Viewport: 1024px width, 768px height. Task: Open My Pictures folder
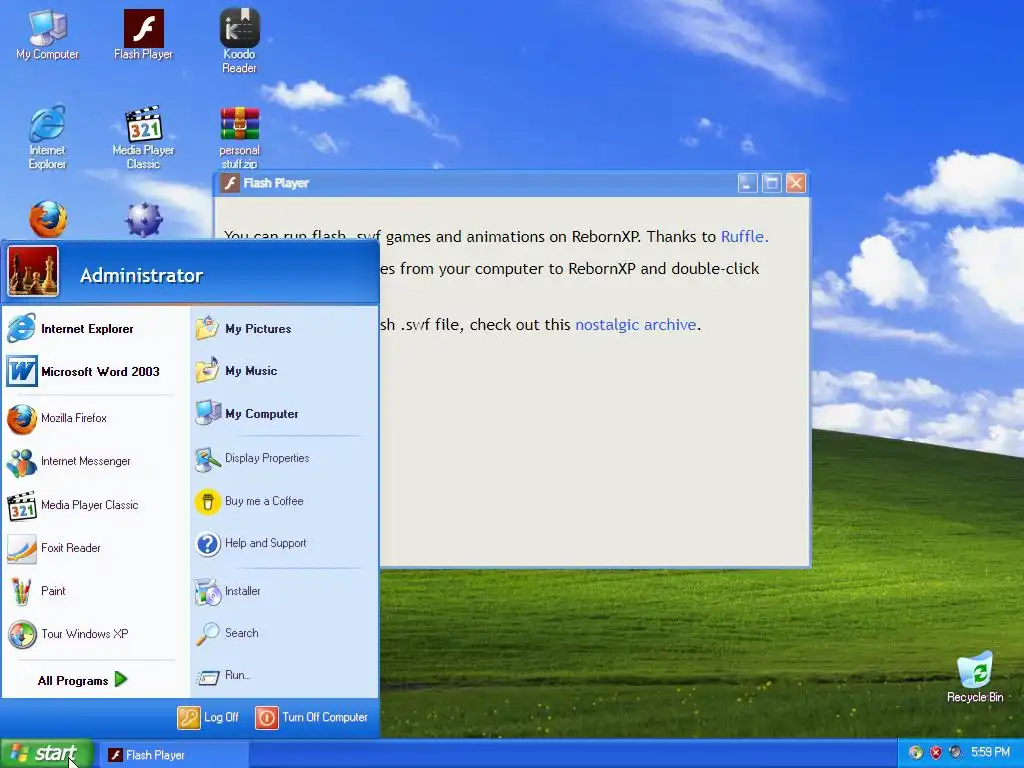click(283, 328)
